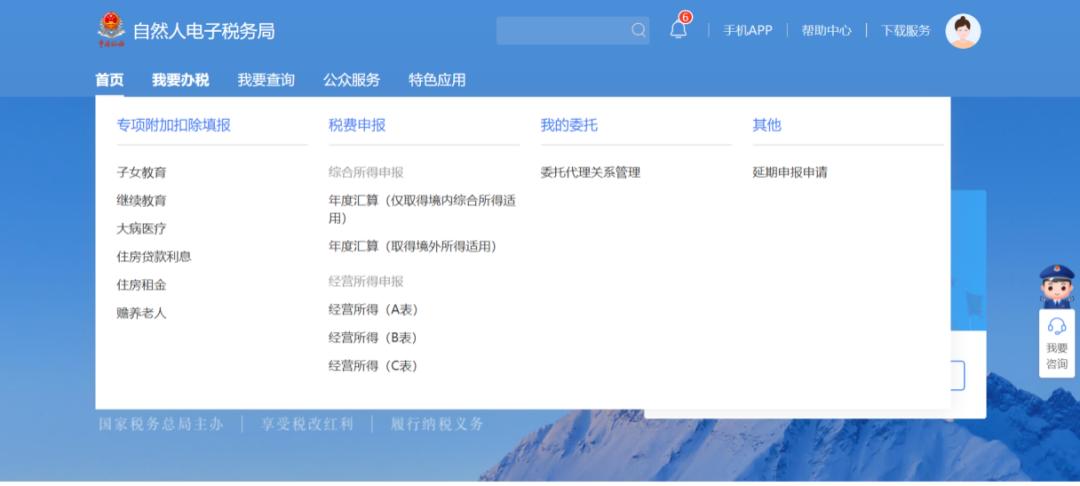Click the 专项附加扣除填报 heading
The height and width of the screenshot is (486, 1080).
pos(174,125)
